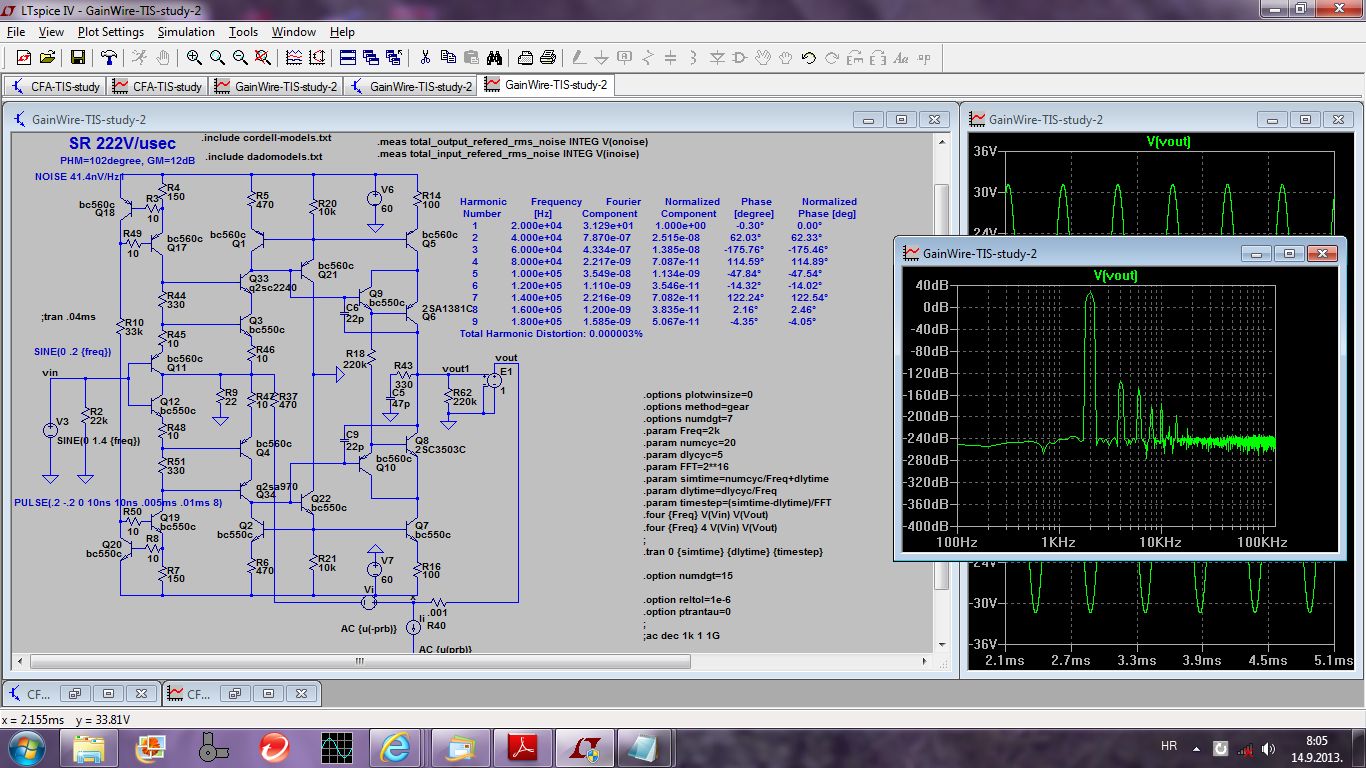Select the Move hand tool
This screenshot has height=768, width=1366.
pyautogui.click(x=763, y=58)
